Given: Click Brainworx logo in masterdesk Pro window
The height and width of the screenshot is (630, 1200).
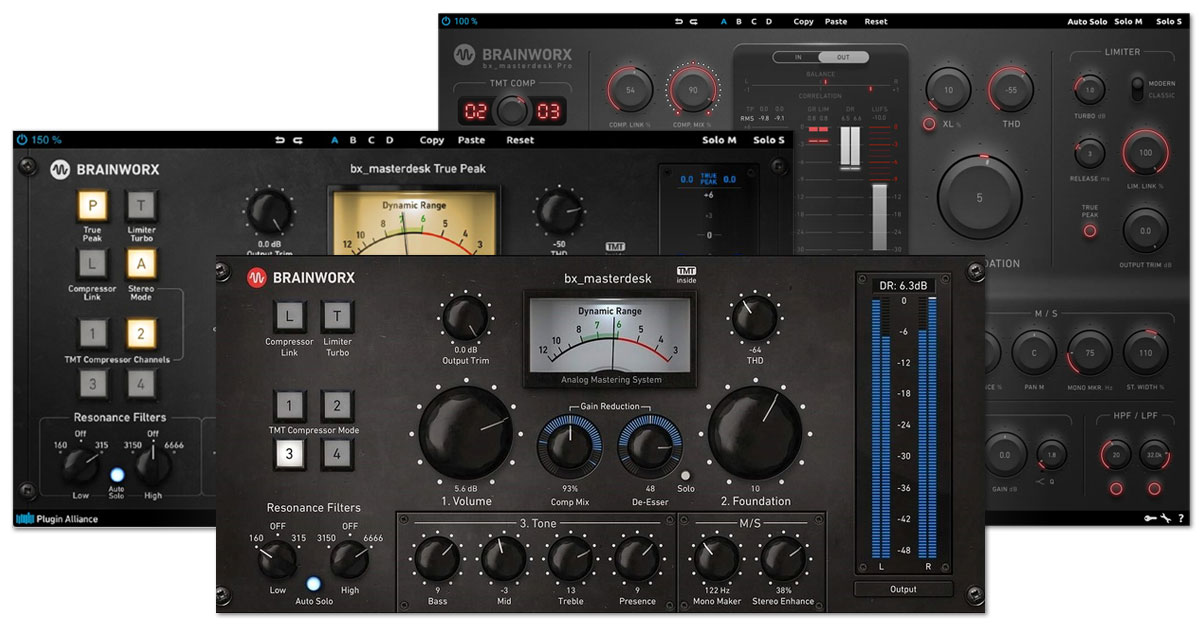Looking at the screenshot, I should (x=464, y=55).
